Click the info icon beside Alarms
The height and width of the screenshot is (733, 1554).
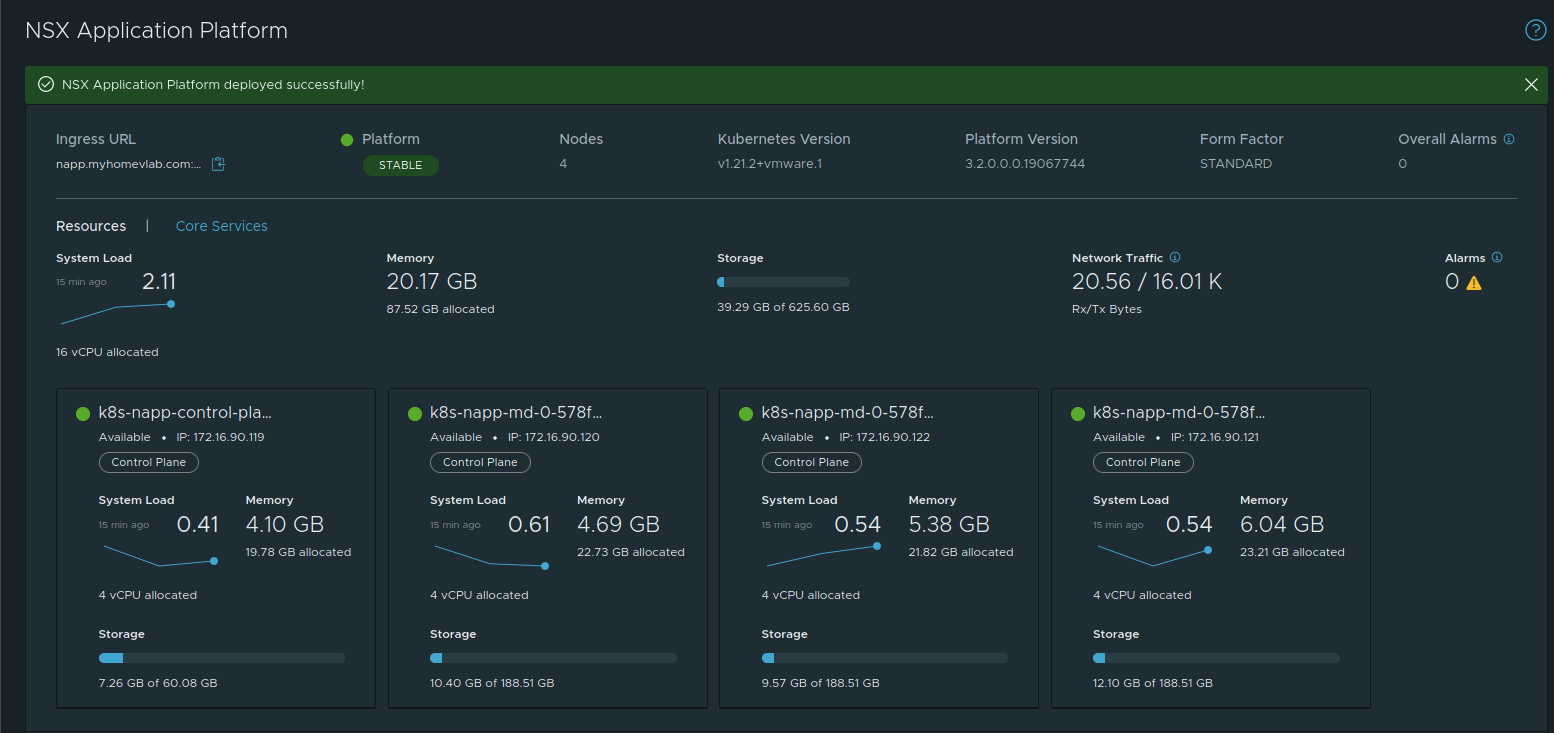click(x=1497, y=257)
